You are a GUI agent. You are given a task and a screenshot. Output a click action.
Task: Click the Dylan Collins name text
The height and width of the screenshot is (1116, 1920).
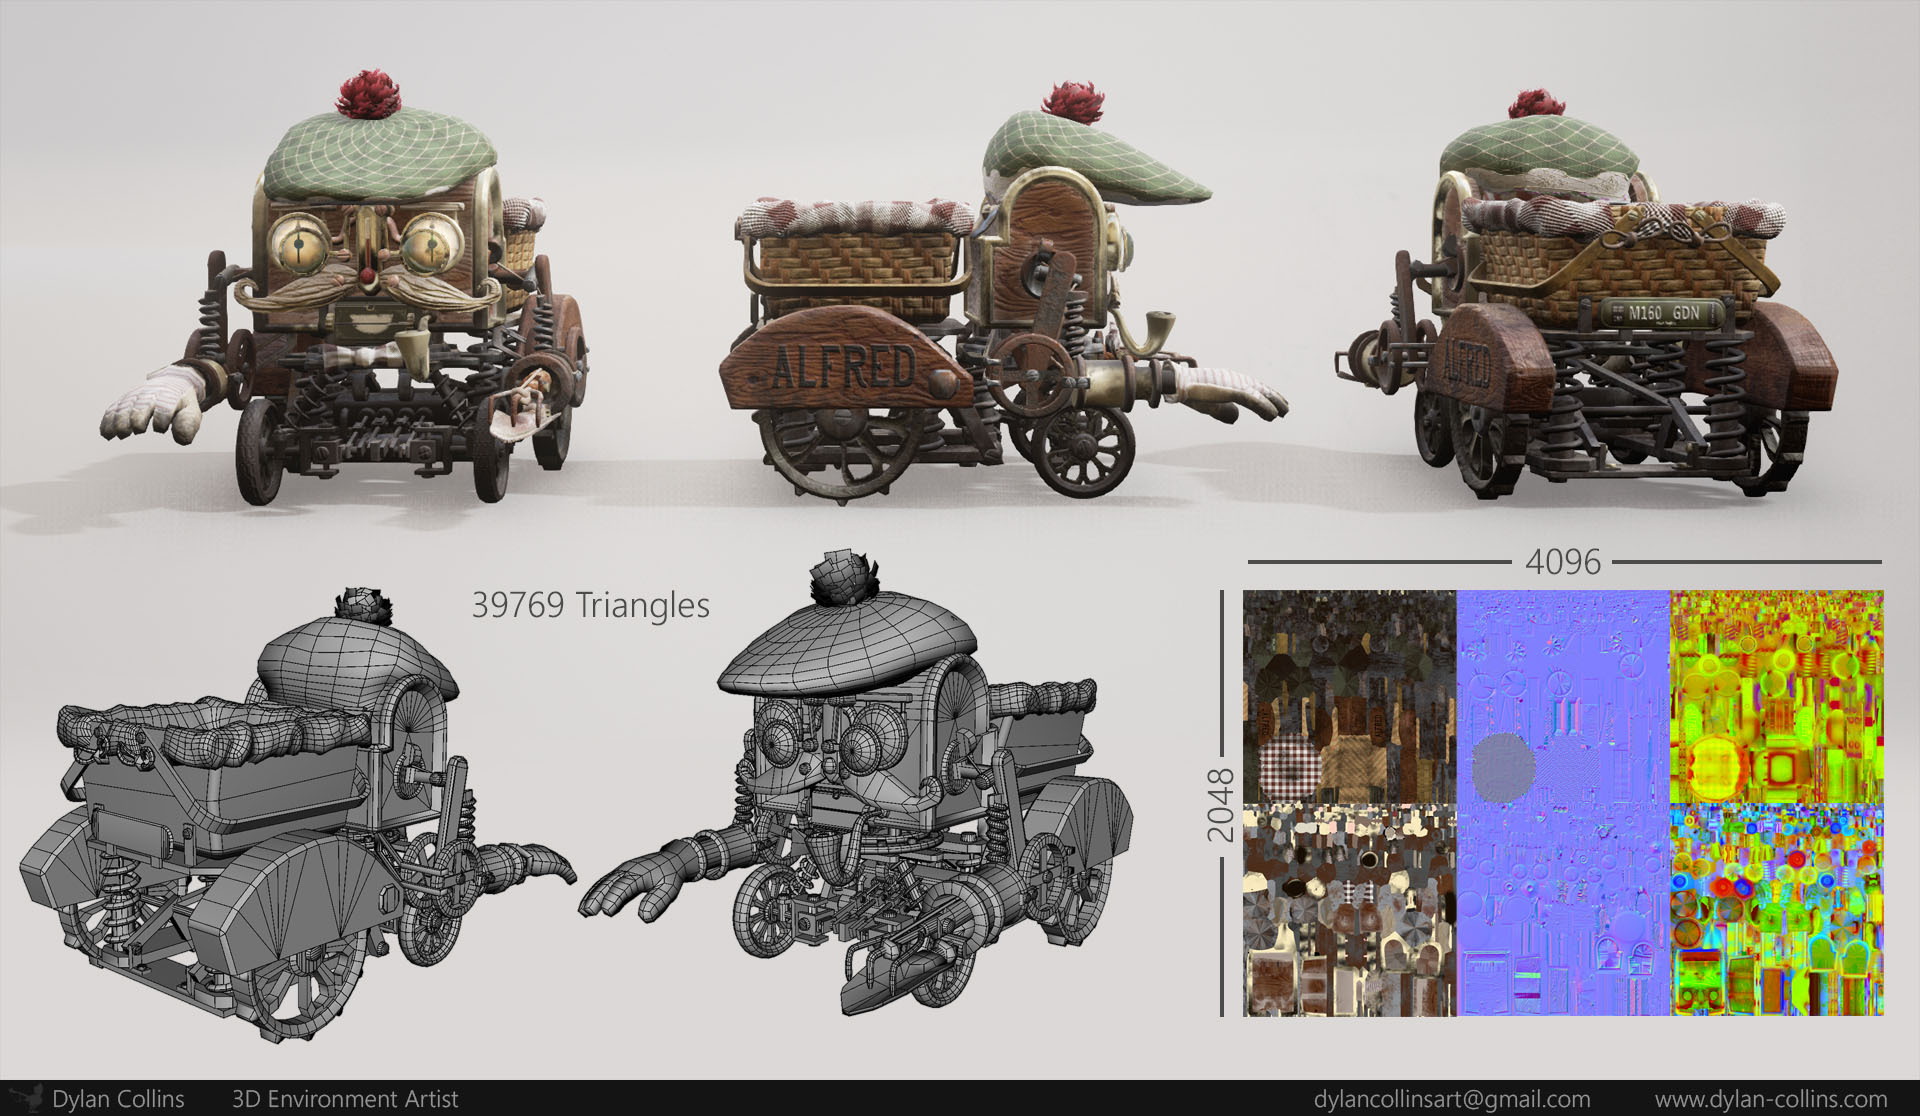click(x=118, y=1099)
